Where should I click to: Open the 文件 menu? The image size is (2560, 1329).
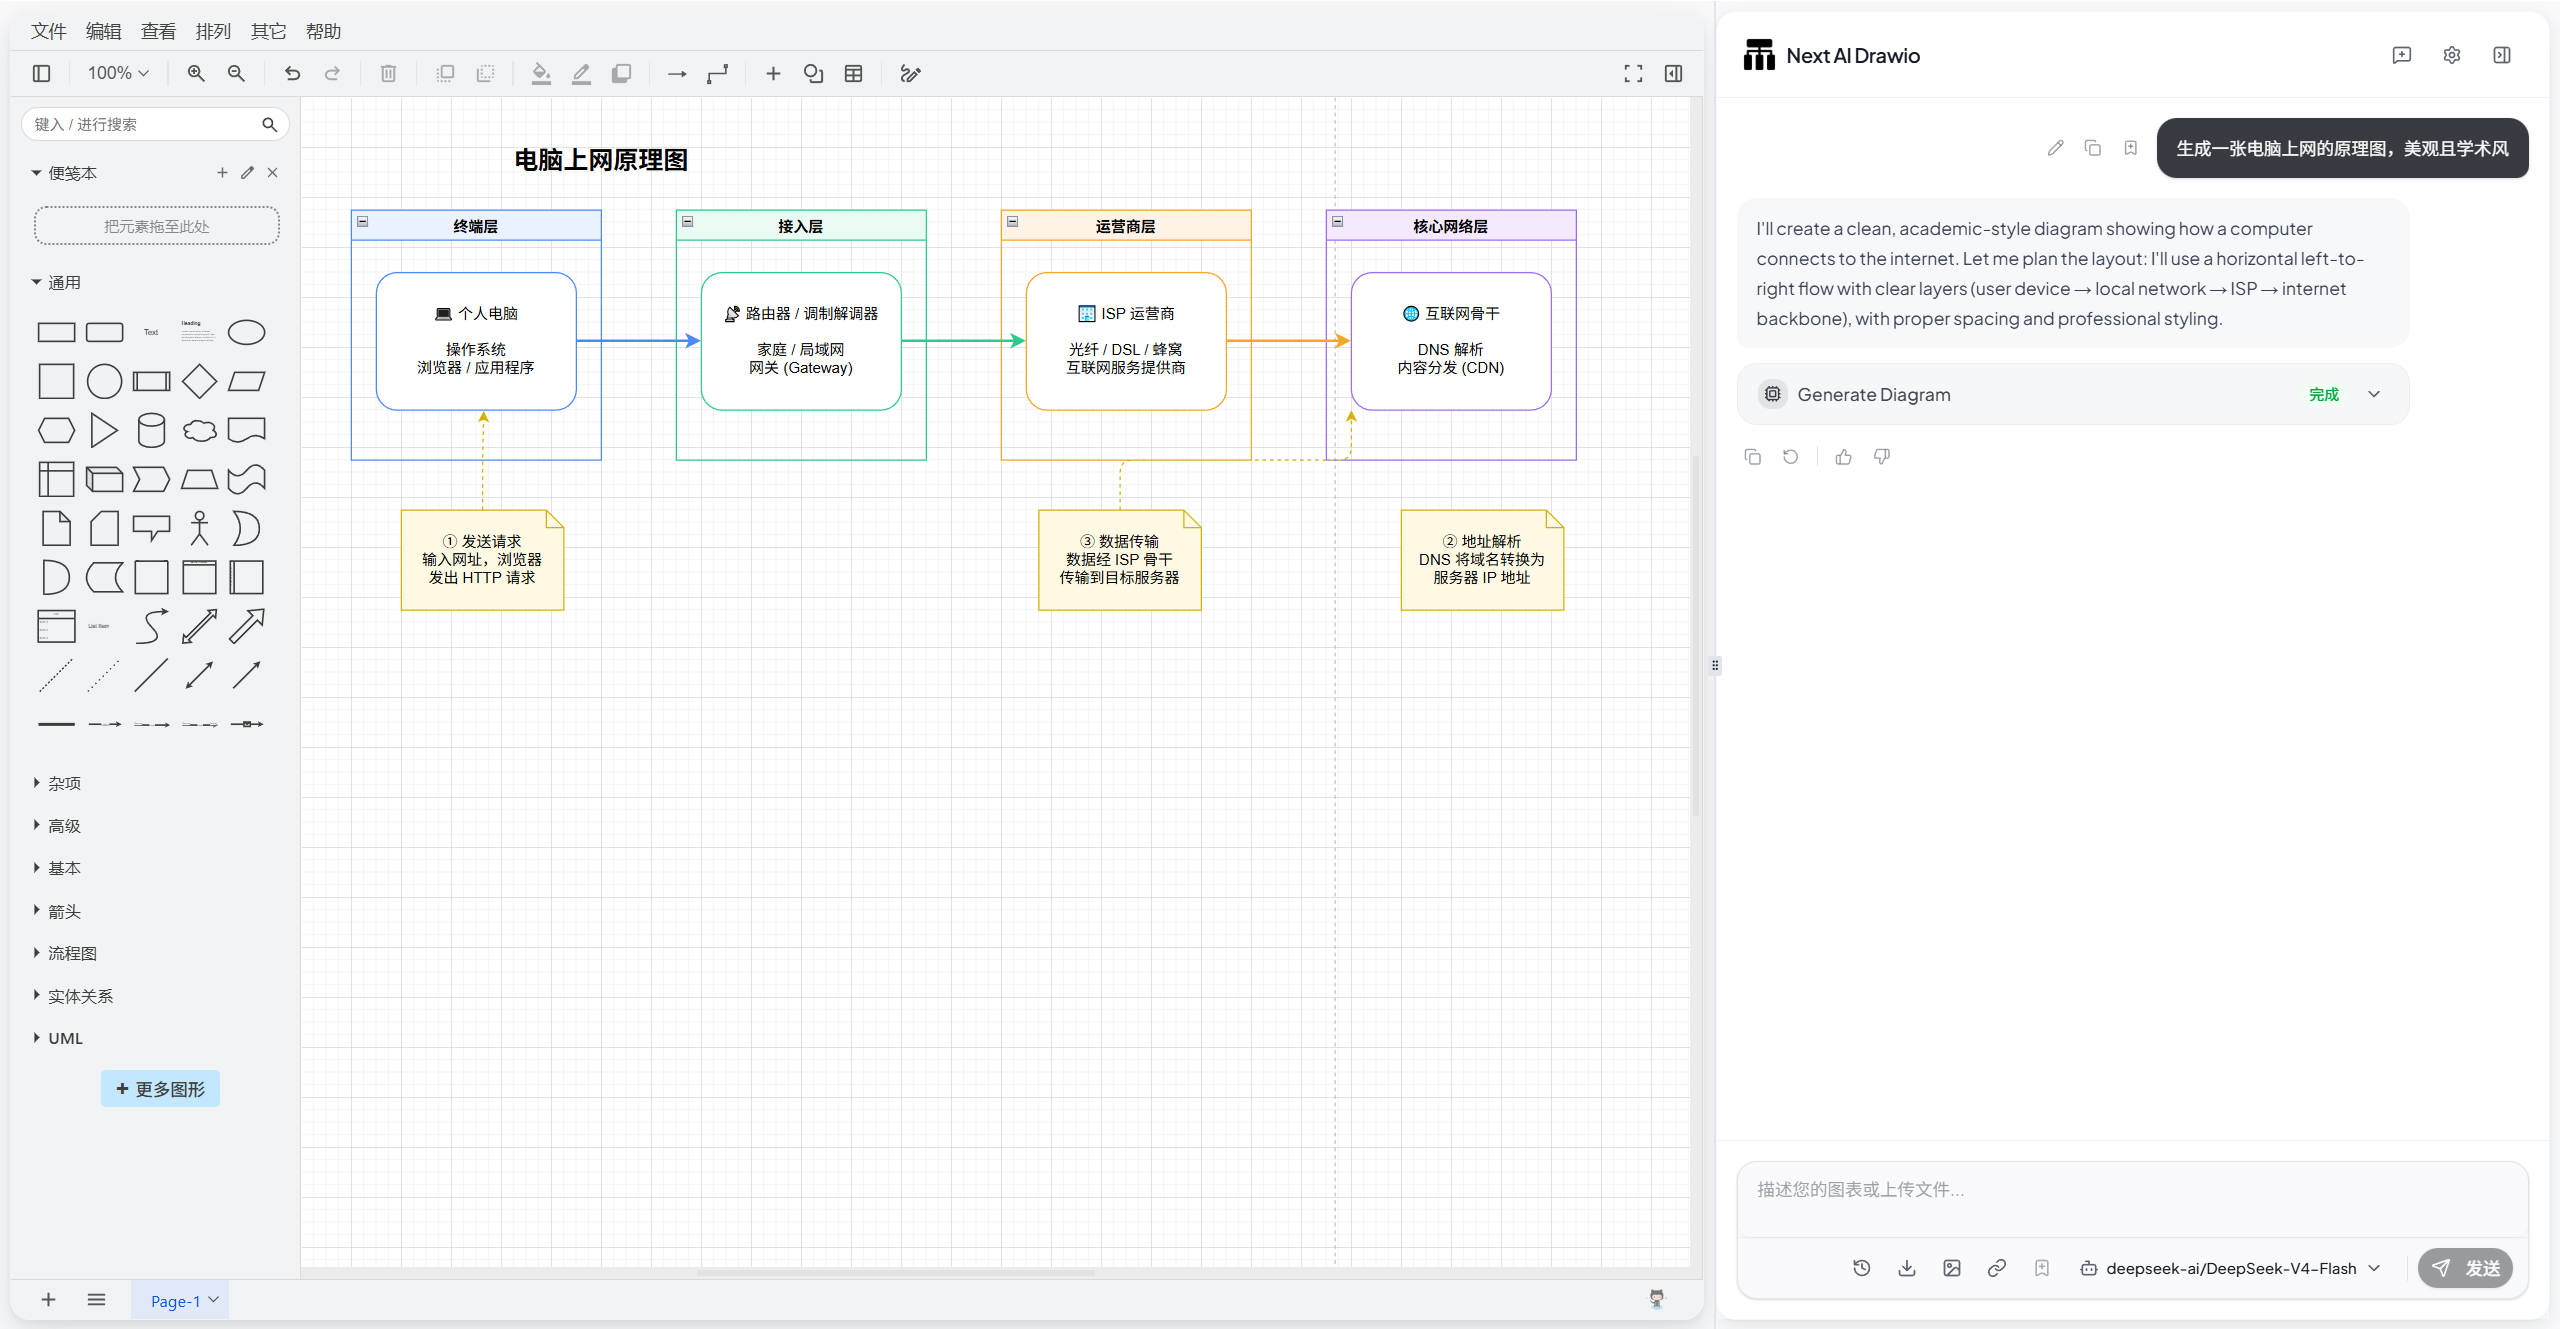48,31
